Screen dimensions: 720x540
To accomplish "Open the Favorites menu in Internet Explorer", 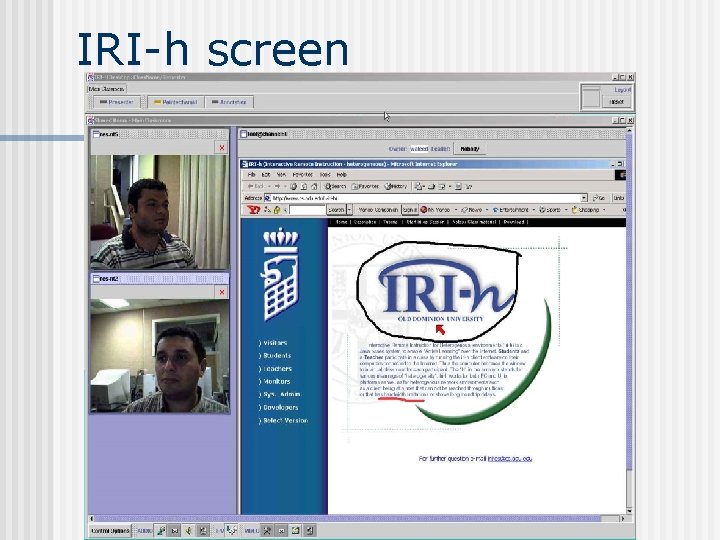I will point(302,174).
